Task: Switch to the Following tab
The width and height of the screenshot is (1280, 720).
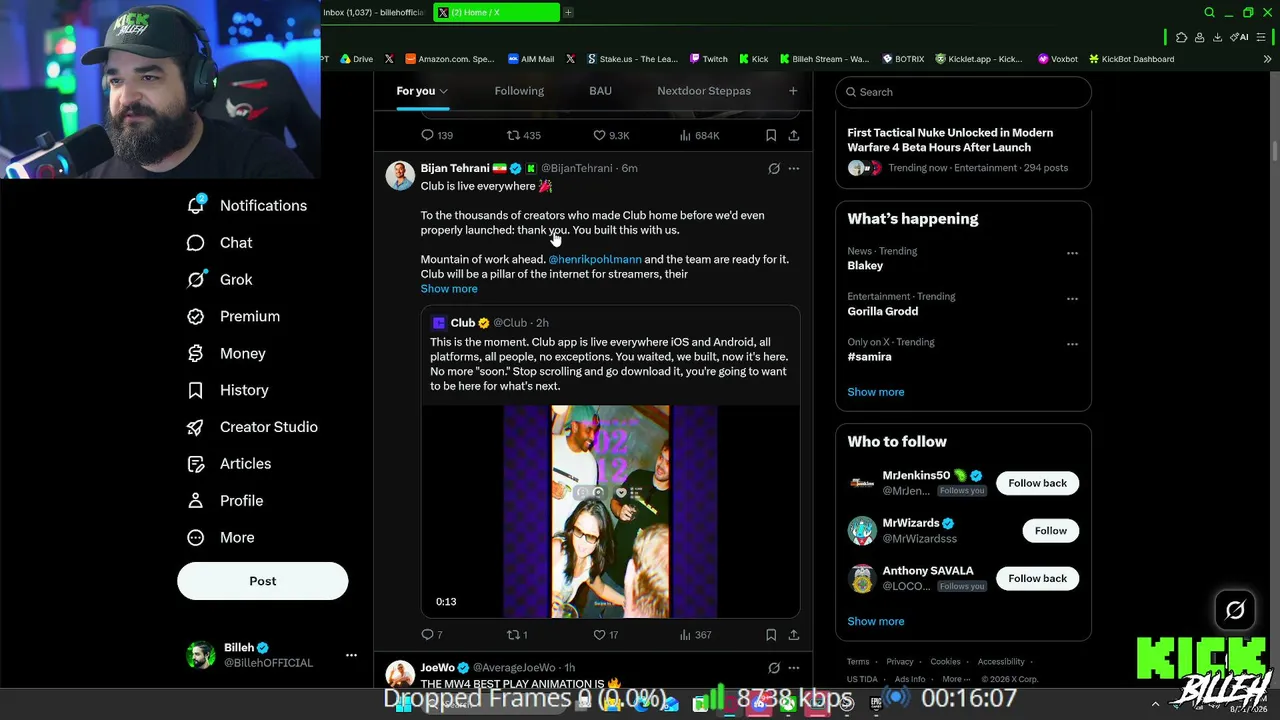Action: pos(519,91)
